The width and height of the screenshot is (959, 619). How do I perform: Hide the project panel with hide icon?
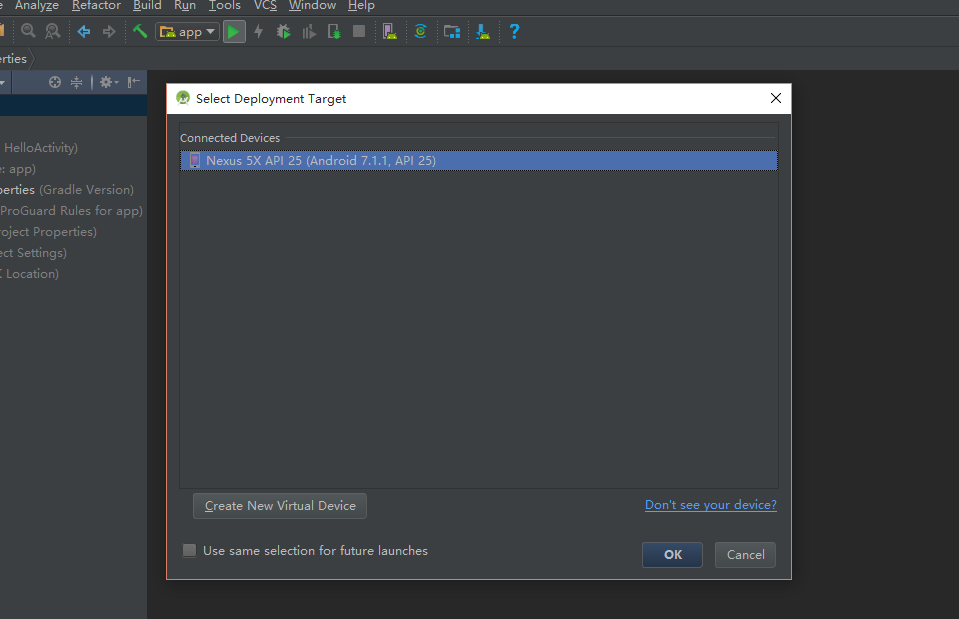(133, 82)
